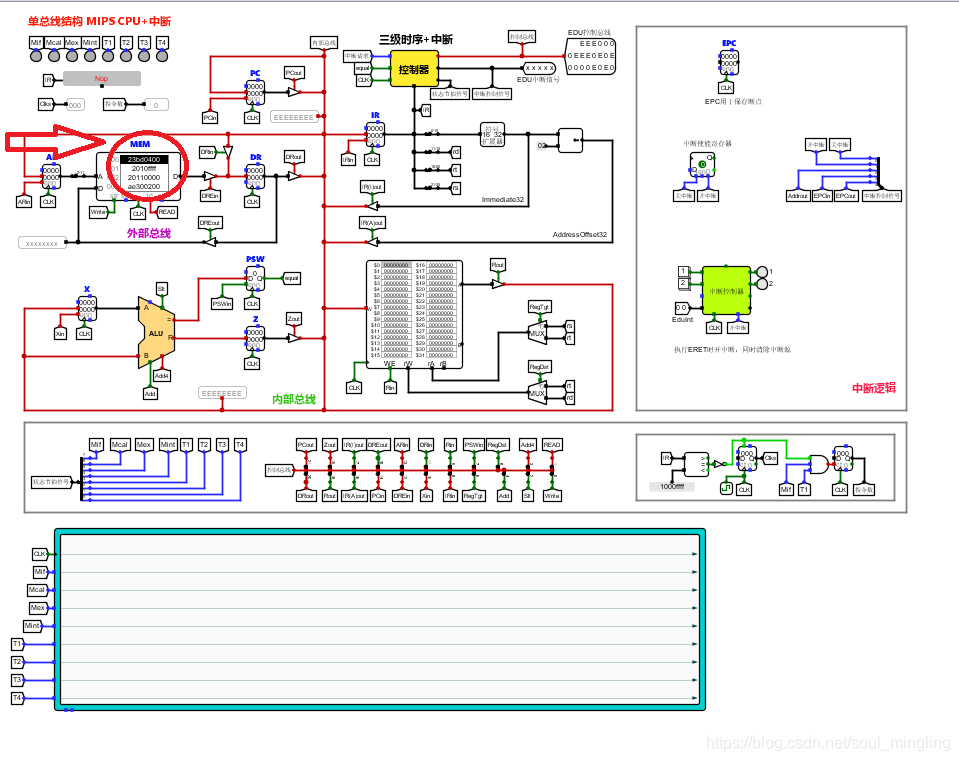This screenshot has width=959, height=761.
Task: Select the yellow 控制器 controller block
Action: 413,69
